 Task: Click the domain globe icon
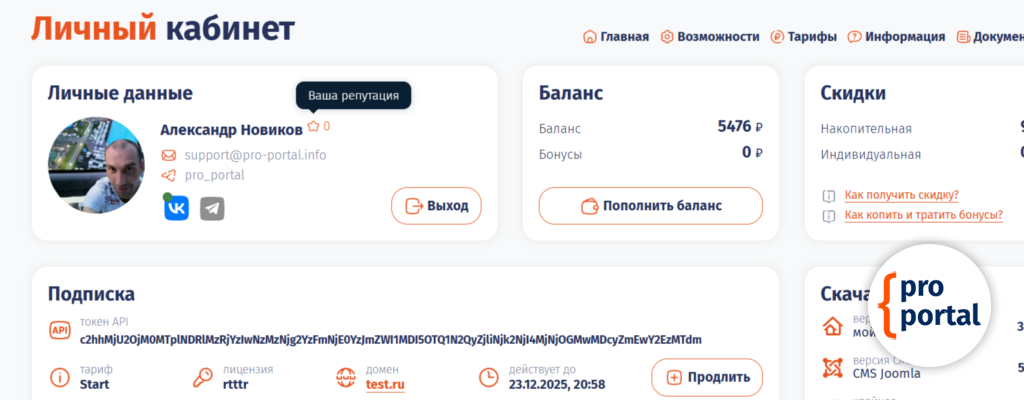[x=346, y=378]
